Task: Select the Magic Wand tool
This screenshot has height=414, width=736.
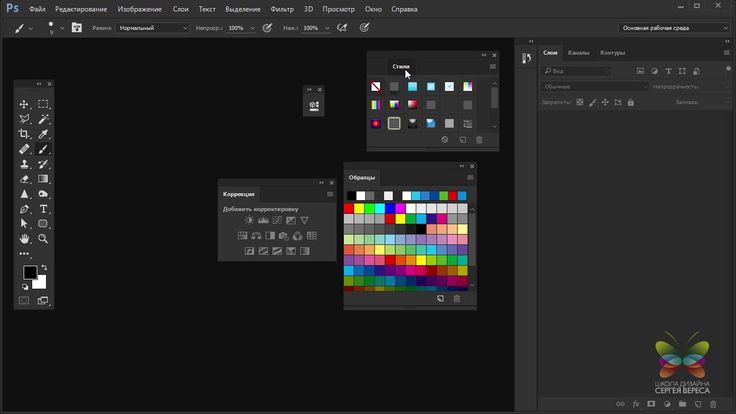Action: [x=44, y=119]
